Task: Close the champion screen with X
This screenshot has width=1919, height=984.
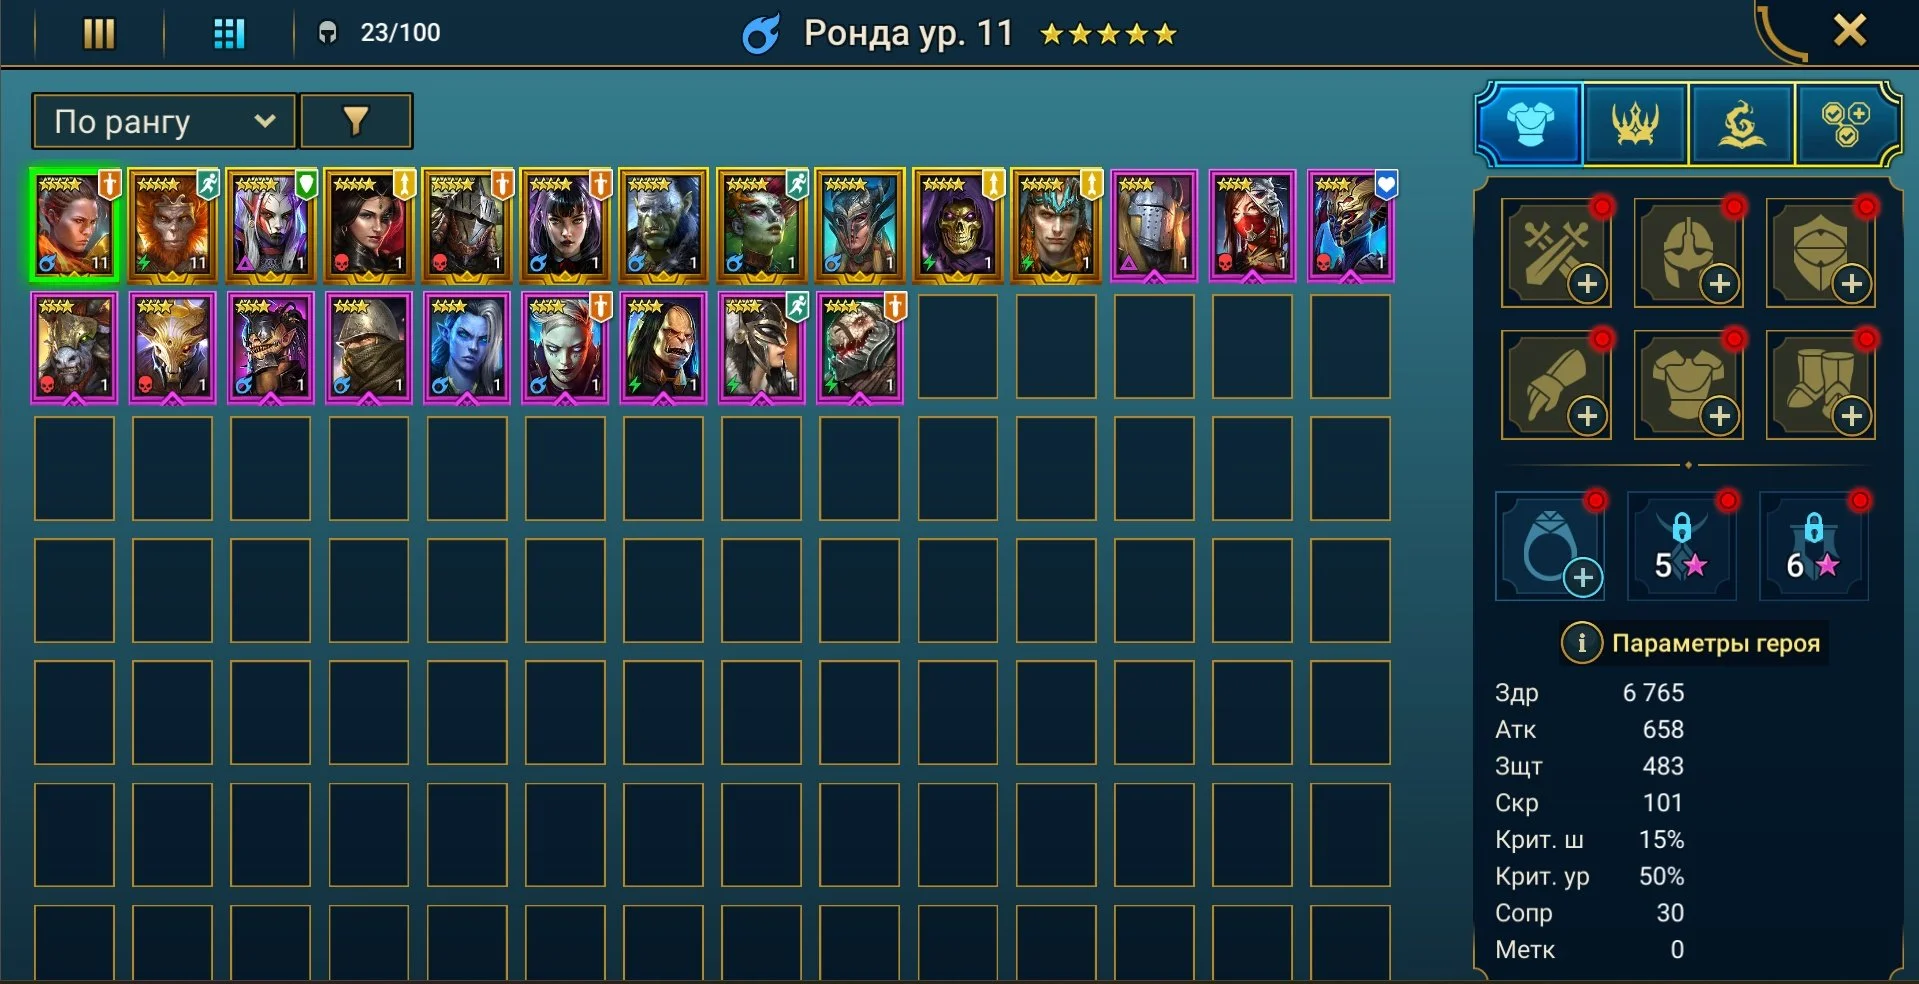Action: click(1850, 30)
